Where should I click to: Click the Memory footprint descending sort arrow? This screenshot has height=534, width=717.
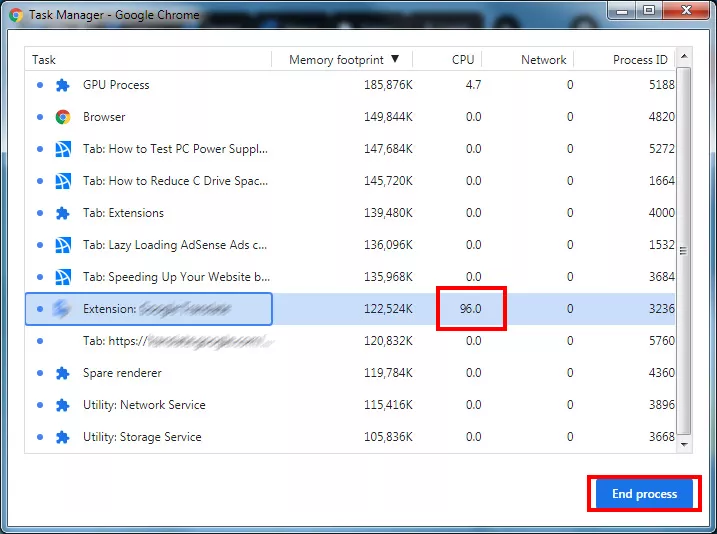coord(395,59)
